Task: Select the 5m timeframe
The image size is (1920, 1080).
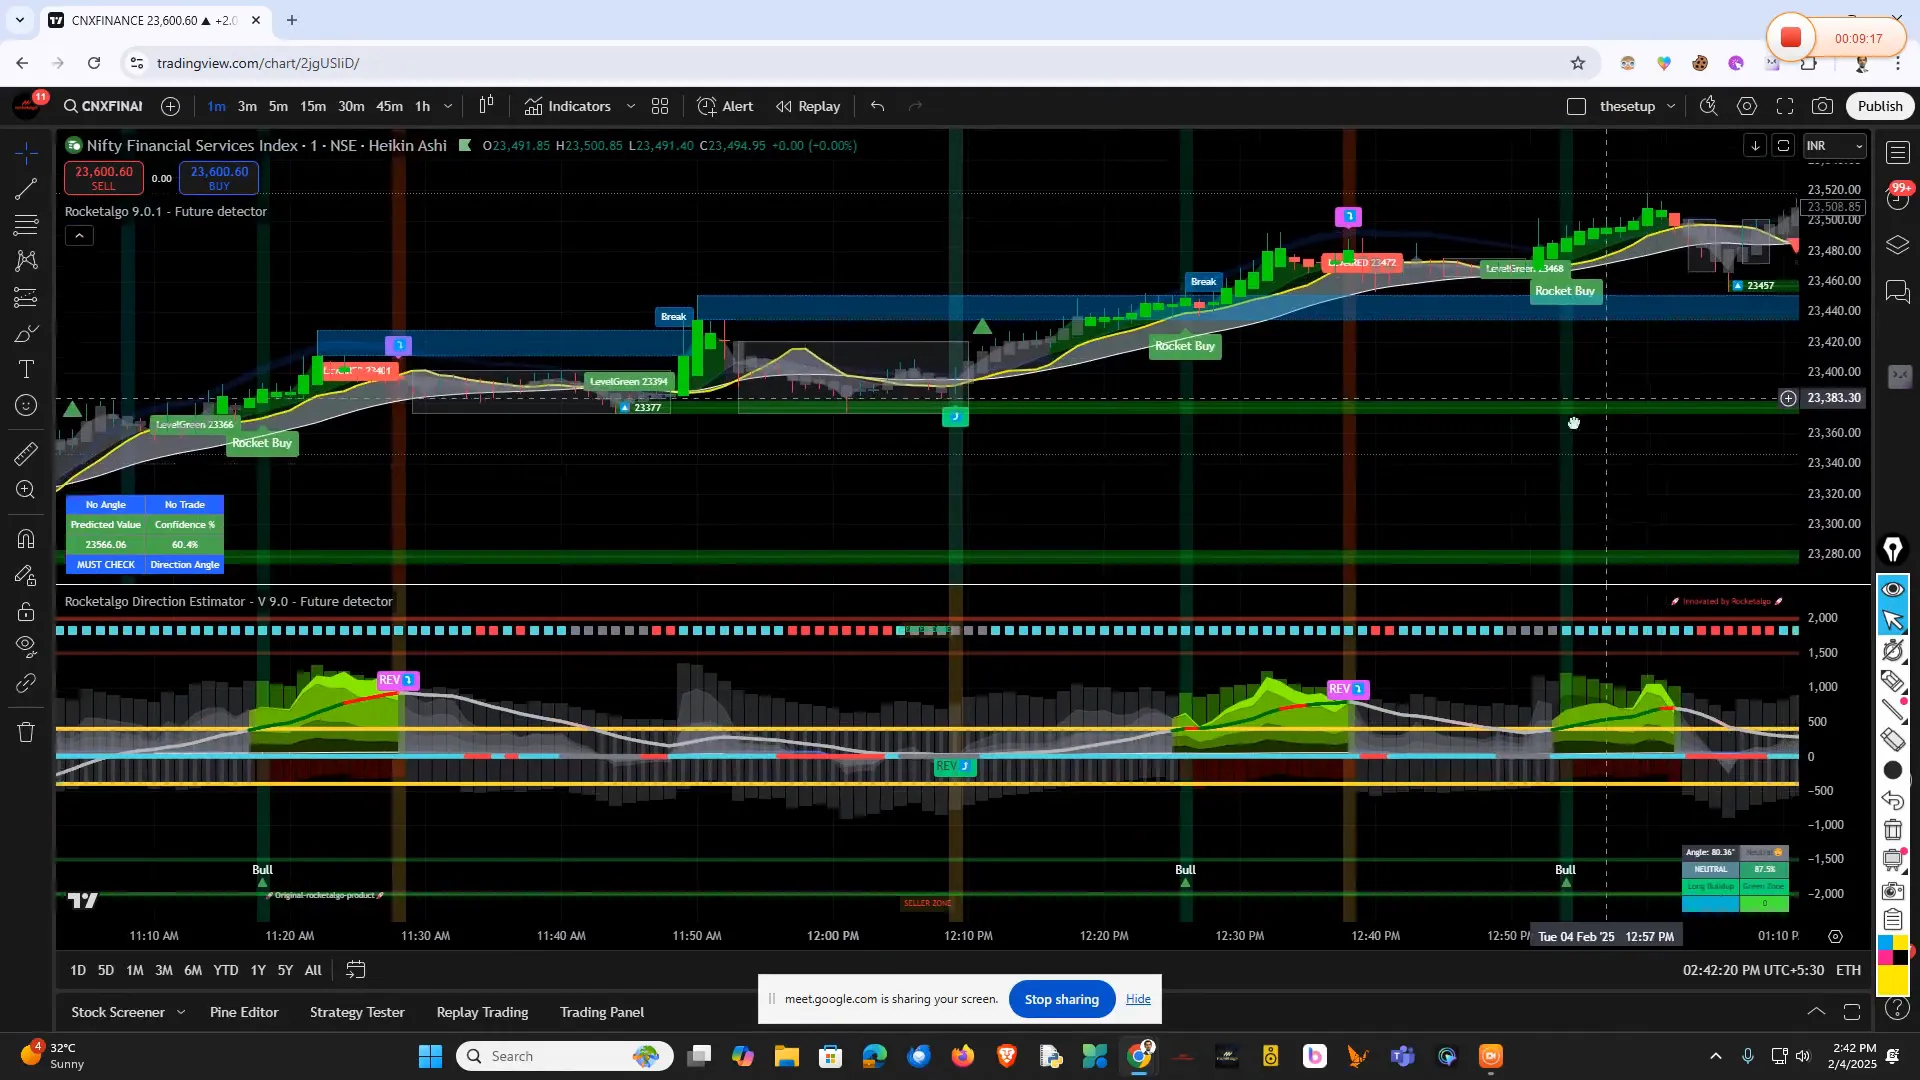Action: [x=278, y=106]
